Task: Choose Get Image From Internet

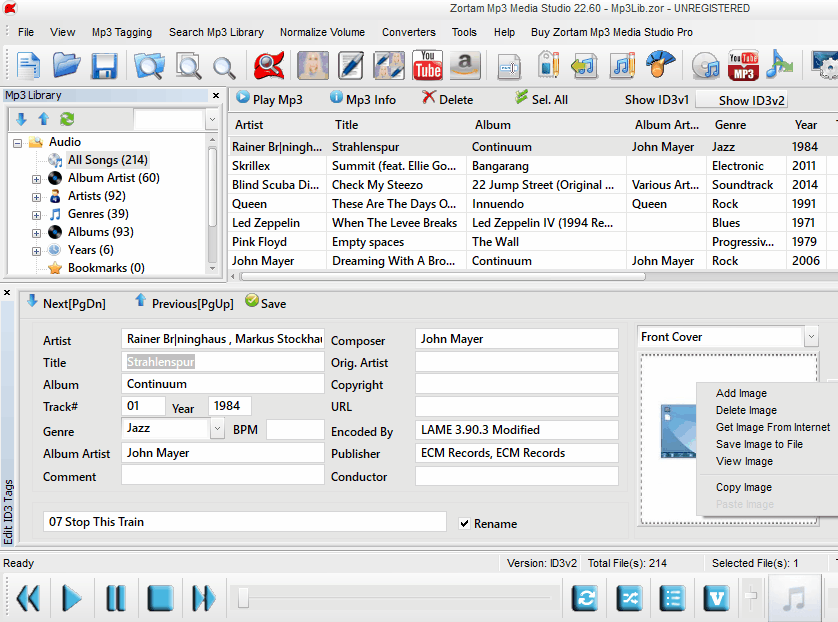Action: 773,427
